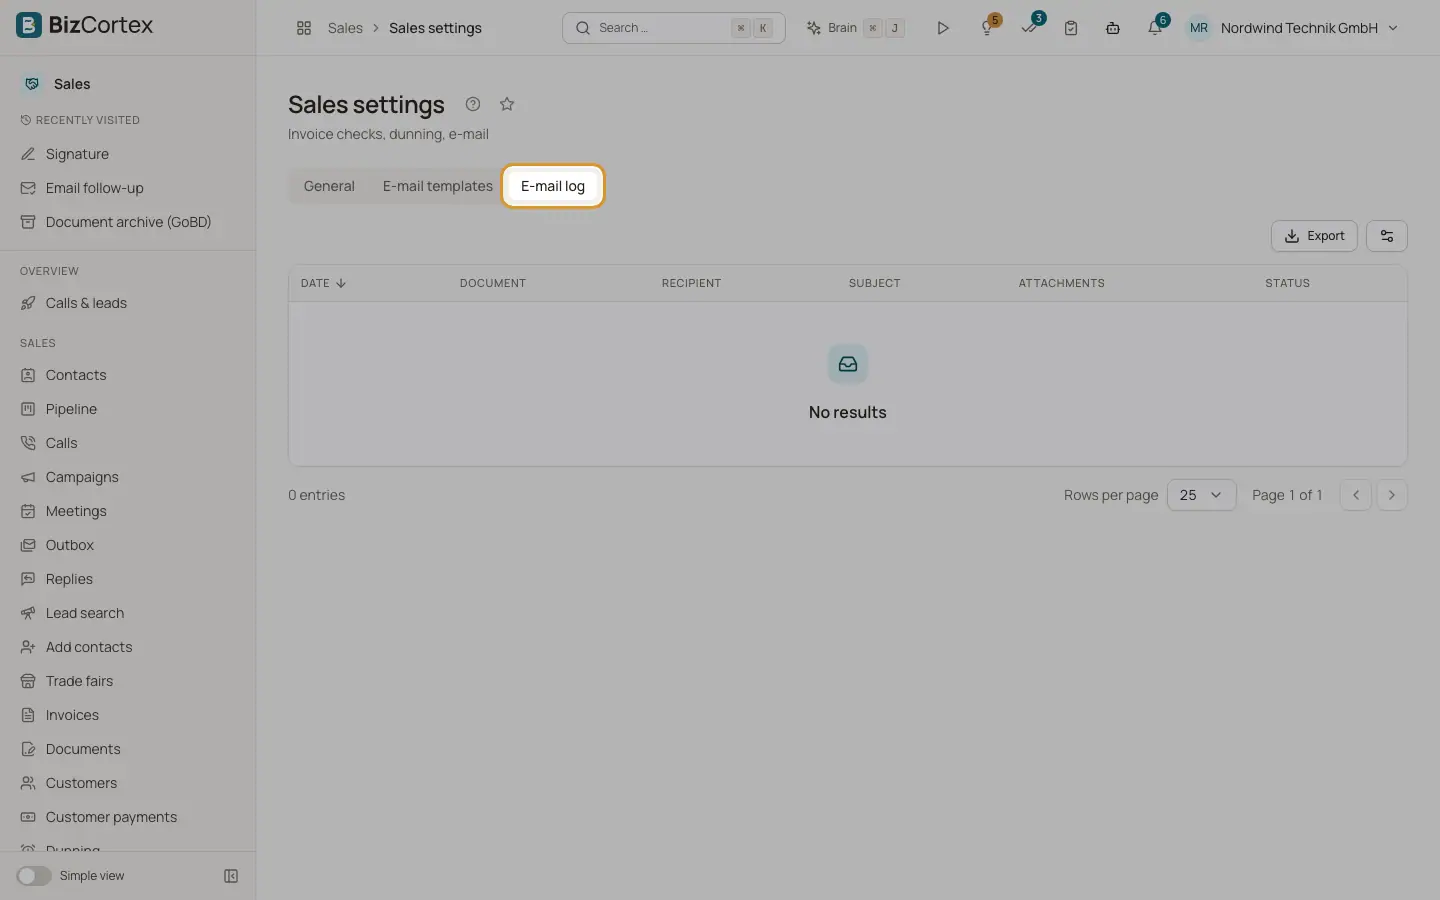This screenshot has height=900, width=1440.
Task: Toggle the Simple view switch
Action: [x=34, y=876]
